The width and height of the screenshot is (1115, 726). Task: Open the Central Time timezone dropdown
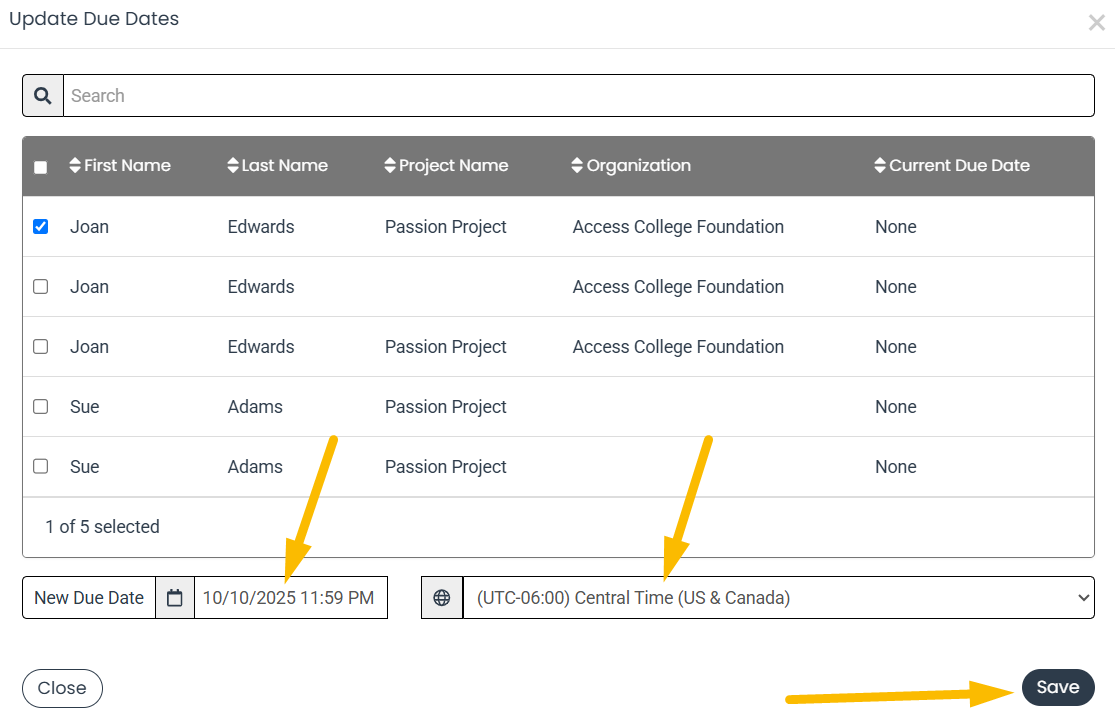[778, 598]
